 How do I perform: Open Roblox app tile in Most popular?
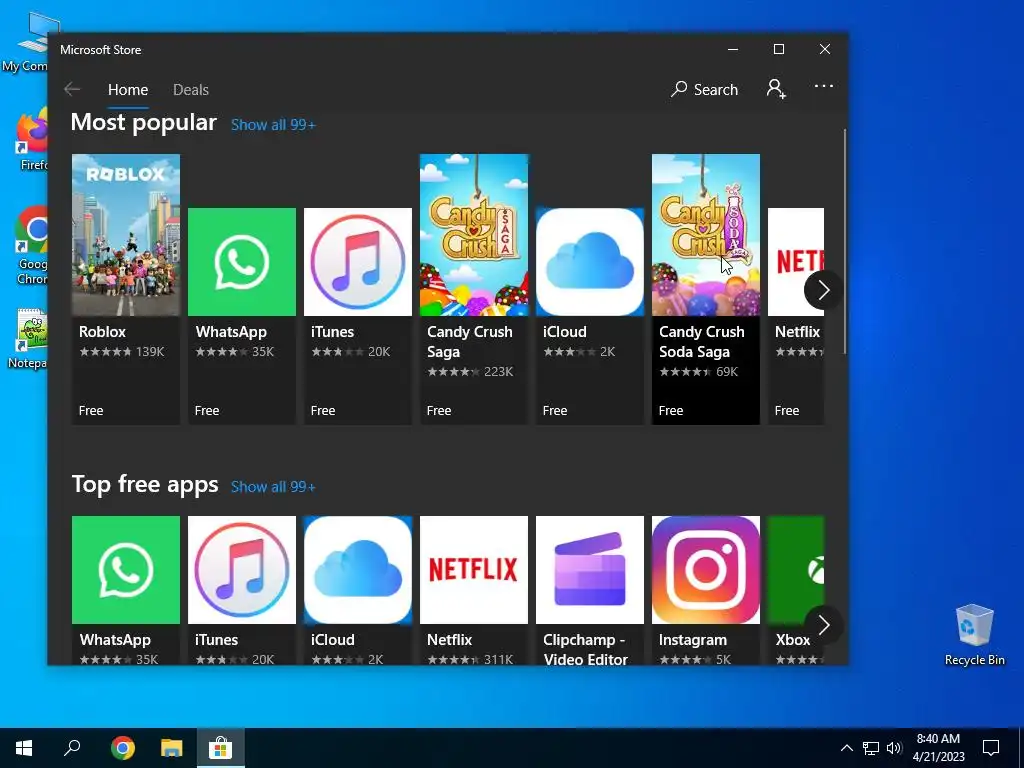coord(125,289)
